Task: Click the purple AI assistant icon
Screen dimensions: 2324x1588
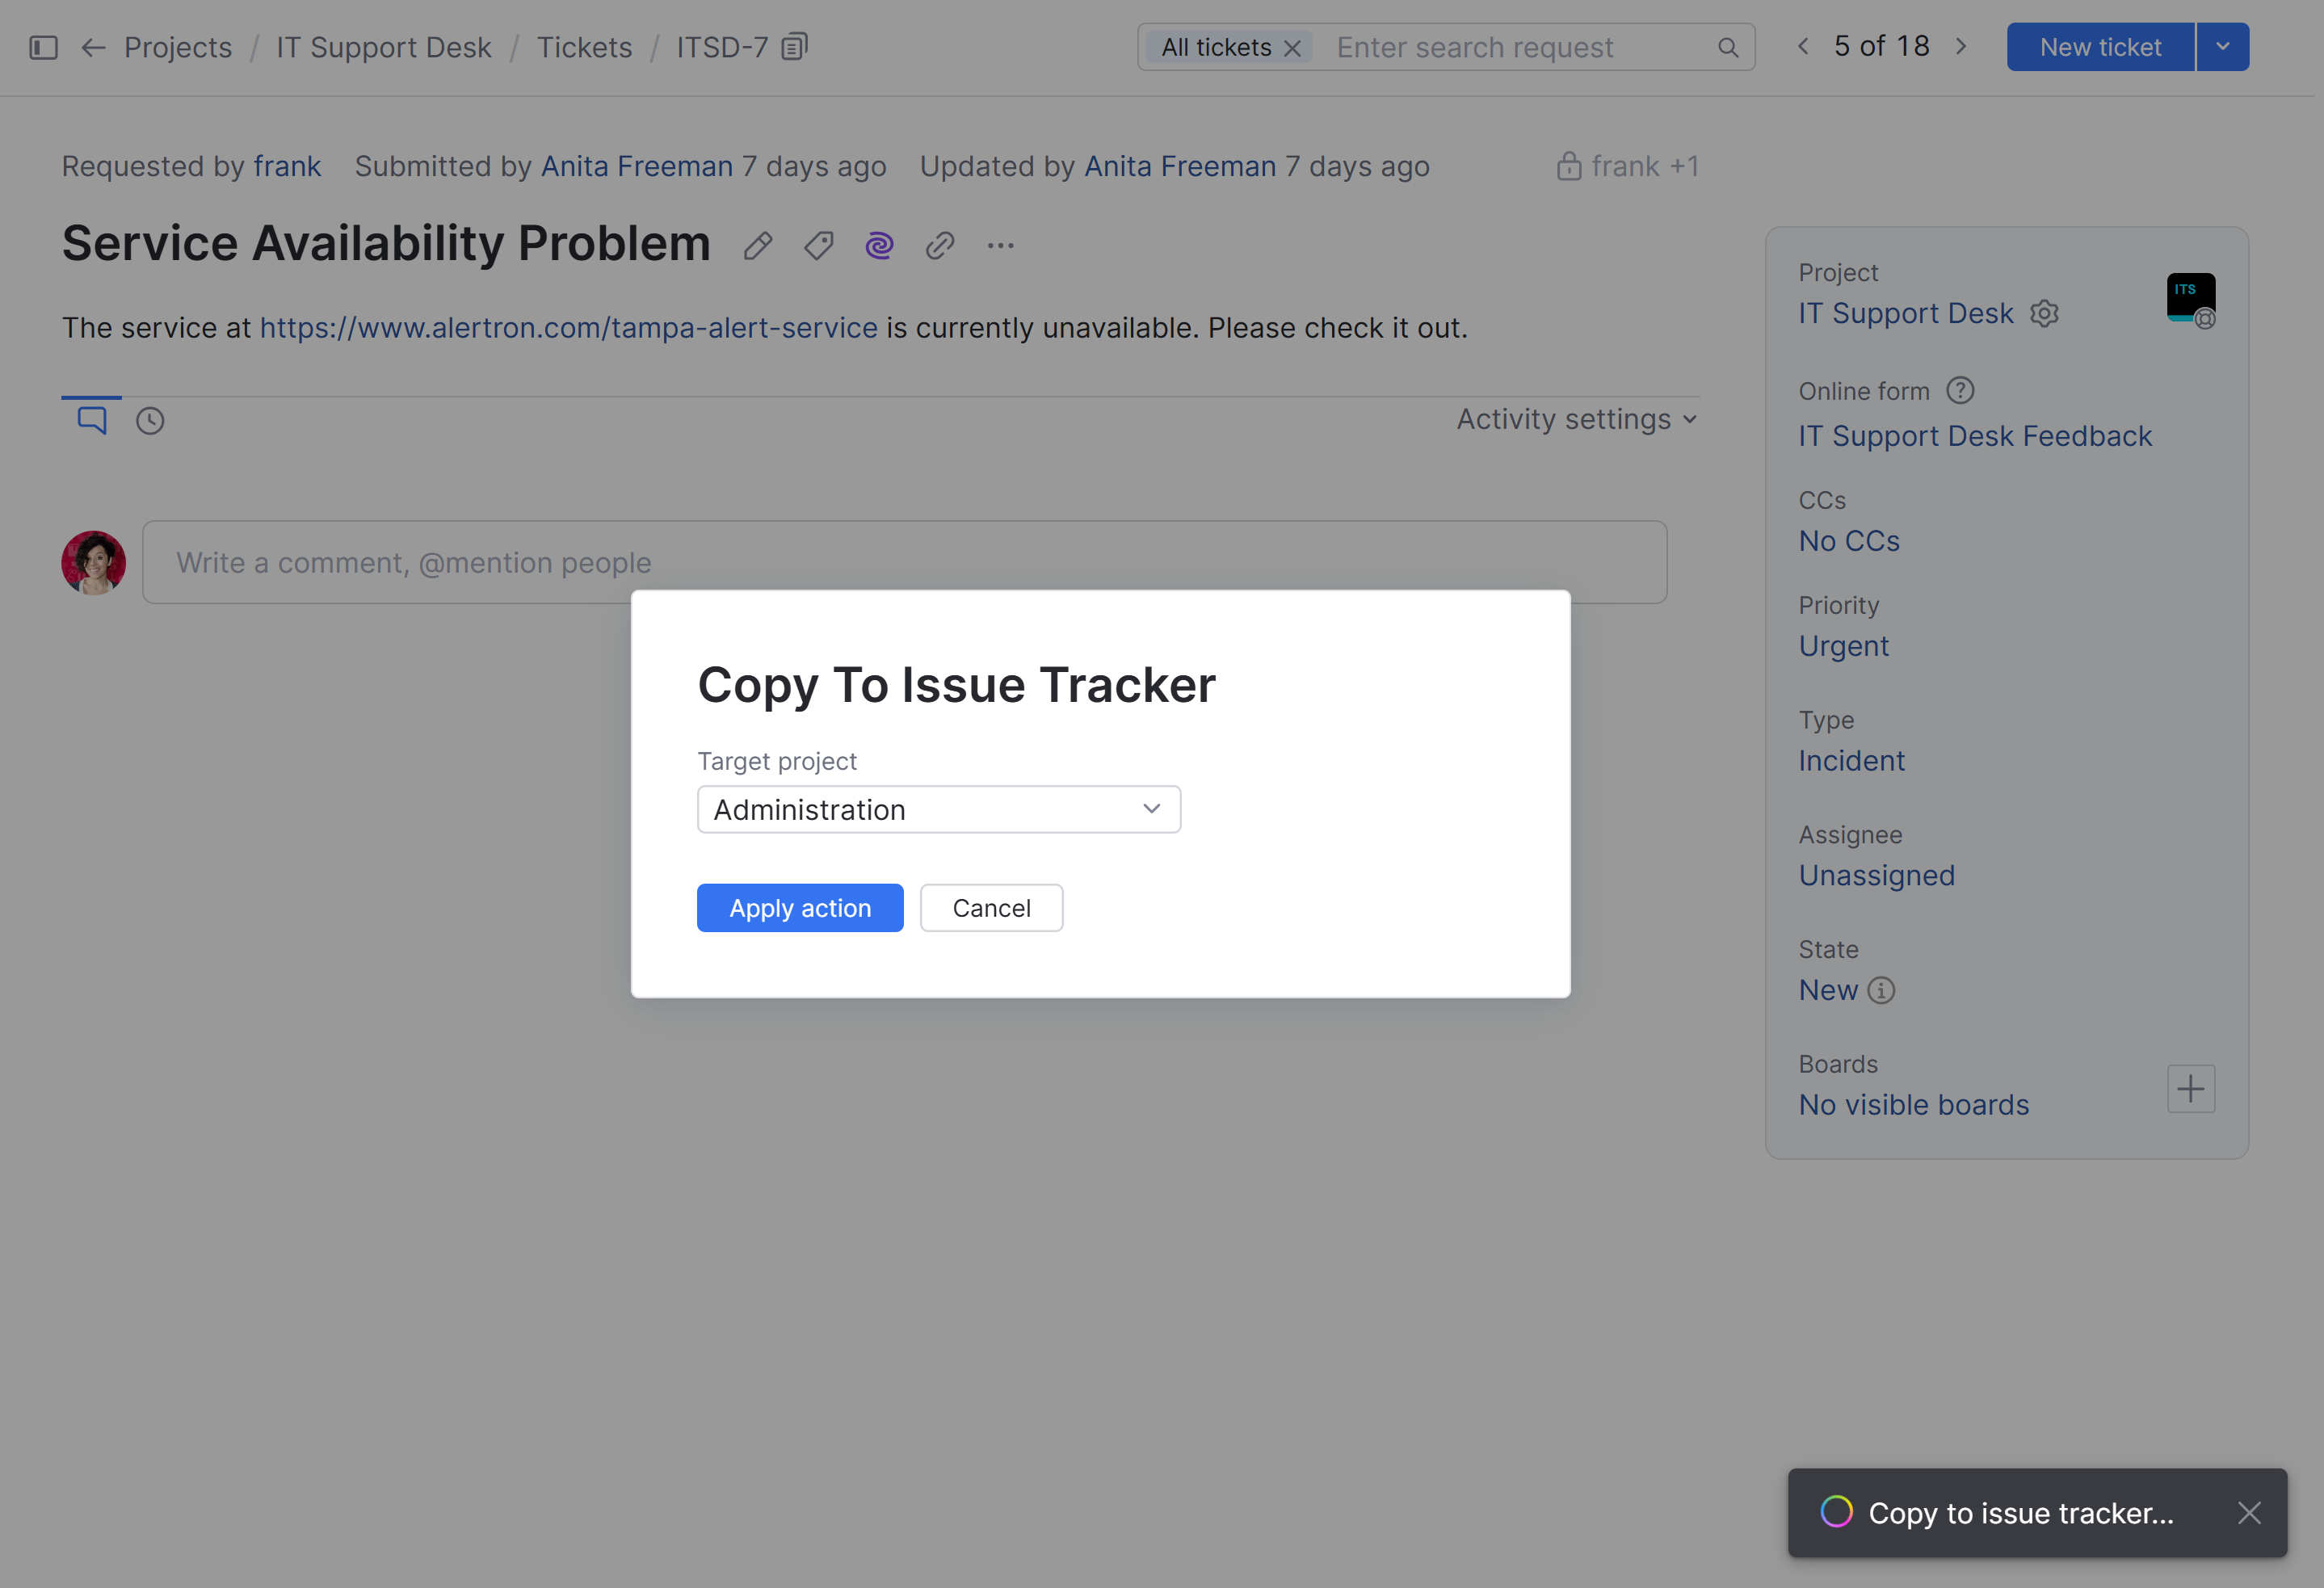Action: [879, 245]
